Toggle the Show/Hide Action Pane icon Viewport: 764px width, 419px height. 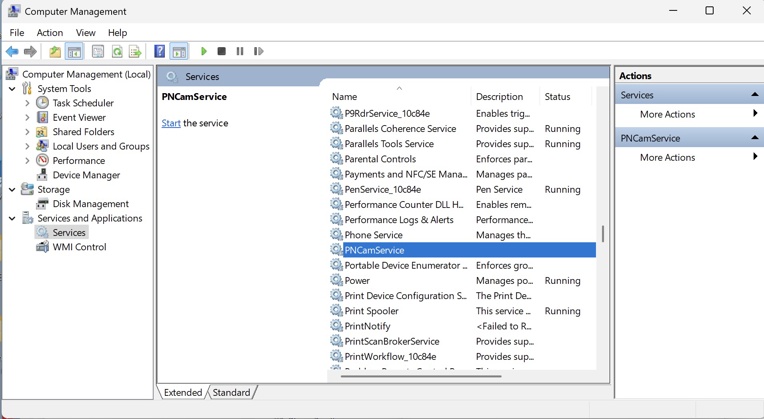179,51
